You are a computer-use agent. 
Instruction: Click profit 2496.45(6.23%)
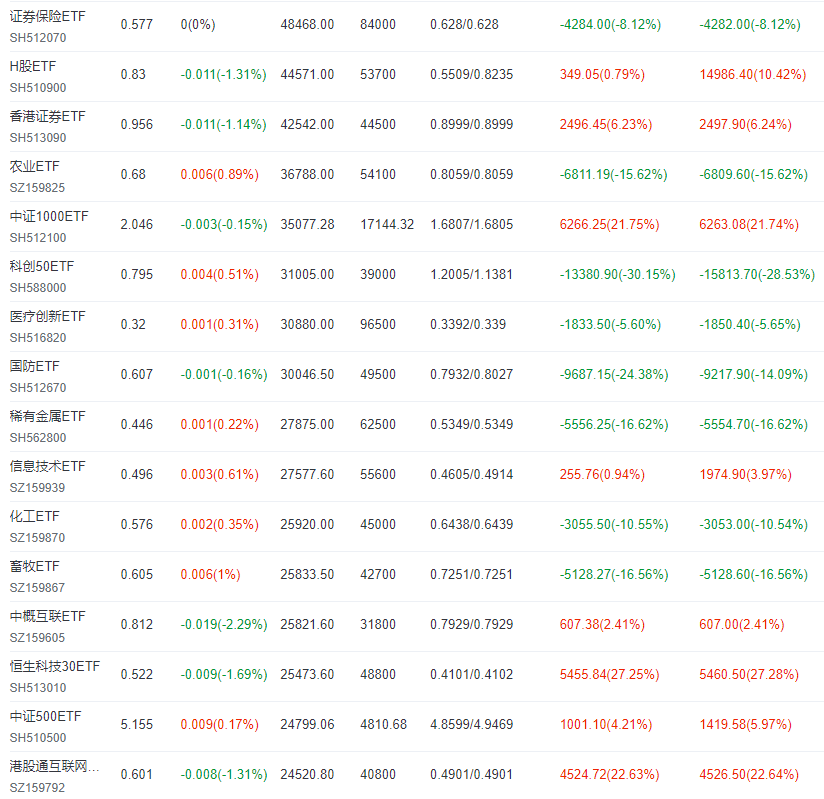click(606, 124)
